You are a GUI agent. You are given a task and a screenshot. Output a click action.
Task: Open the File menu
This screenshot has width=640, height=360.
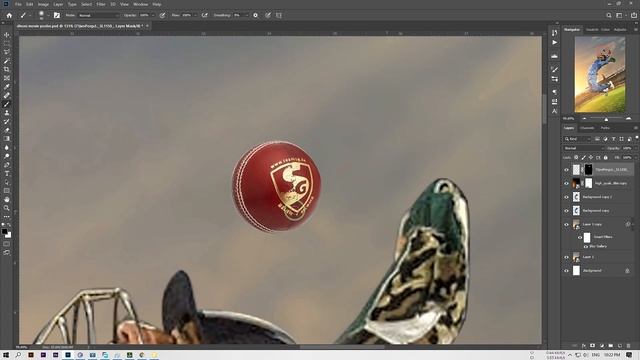18,4
